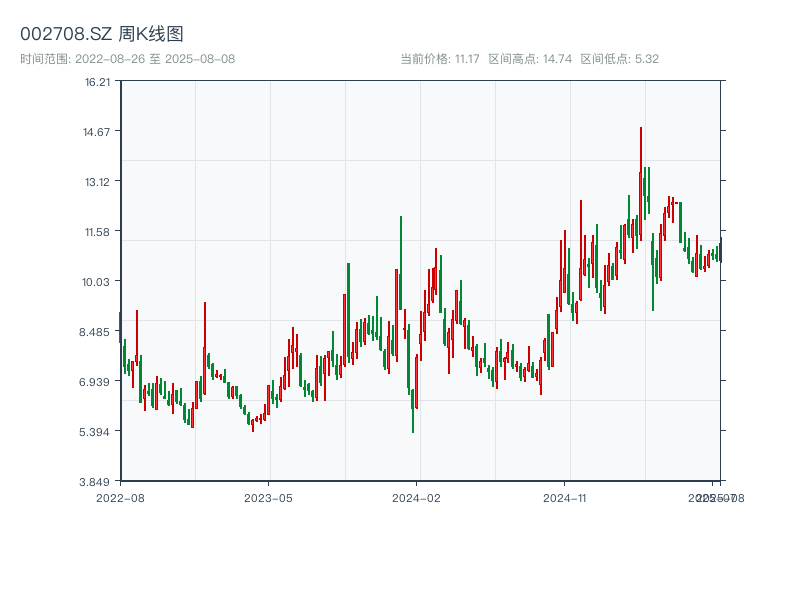Click the y-axis value 14.67
This screenshot has width=800, height=600.
96,132
